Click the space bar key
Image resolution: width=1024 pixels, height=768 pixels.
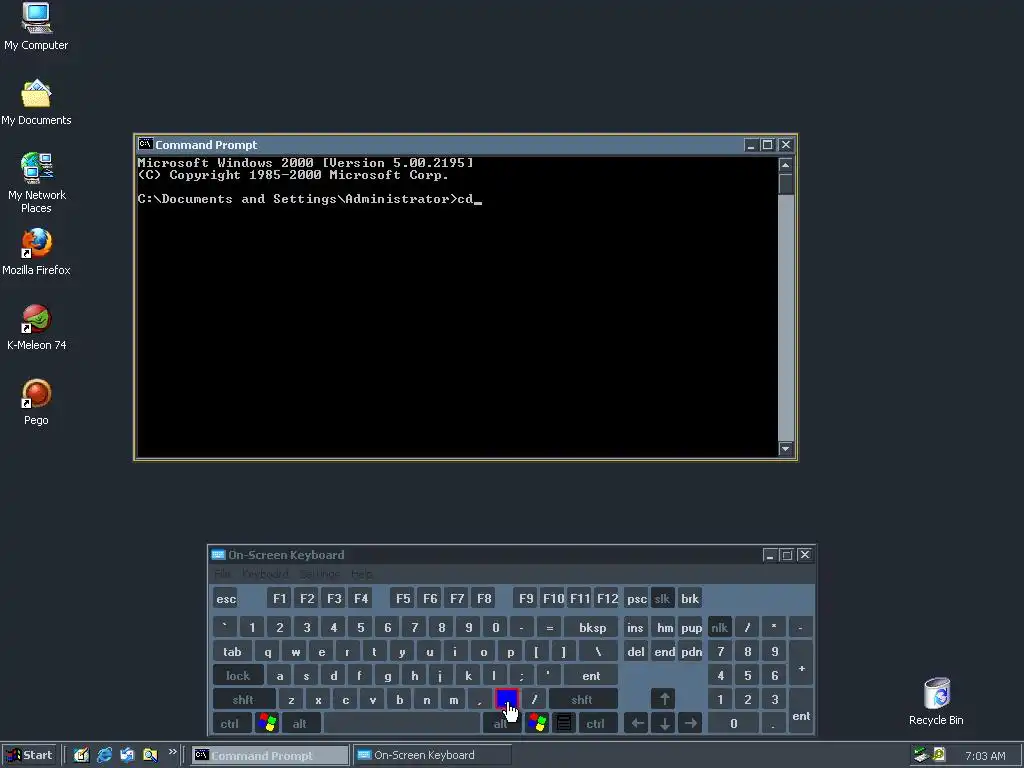[x=402, y=724]
